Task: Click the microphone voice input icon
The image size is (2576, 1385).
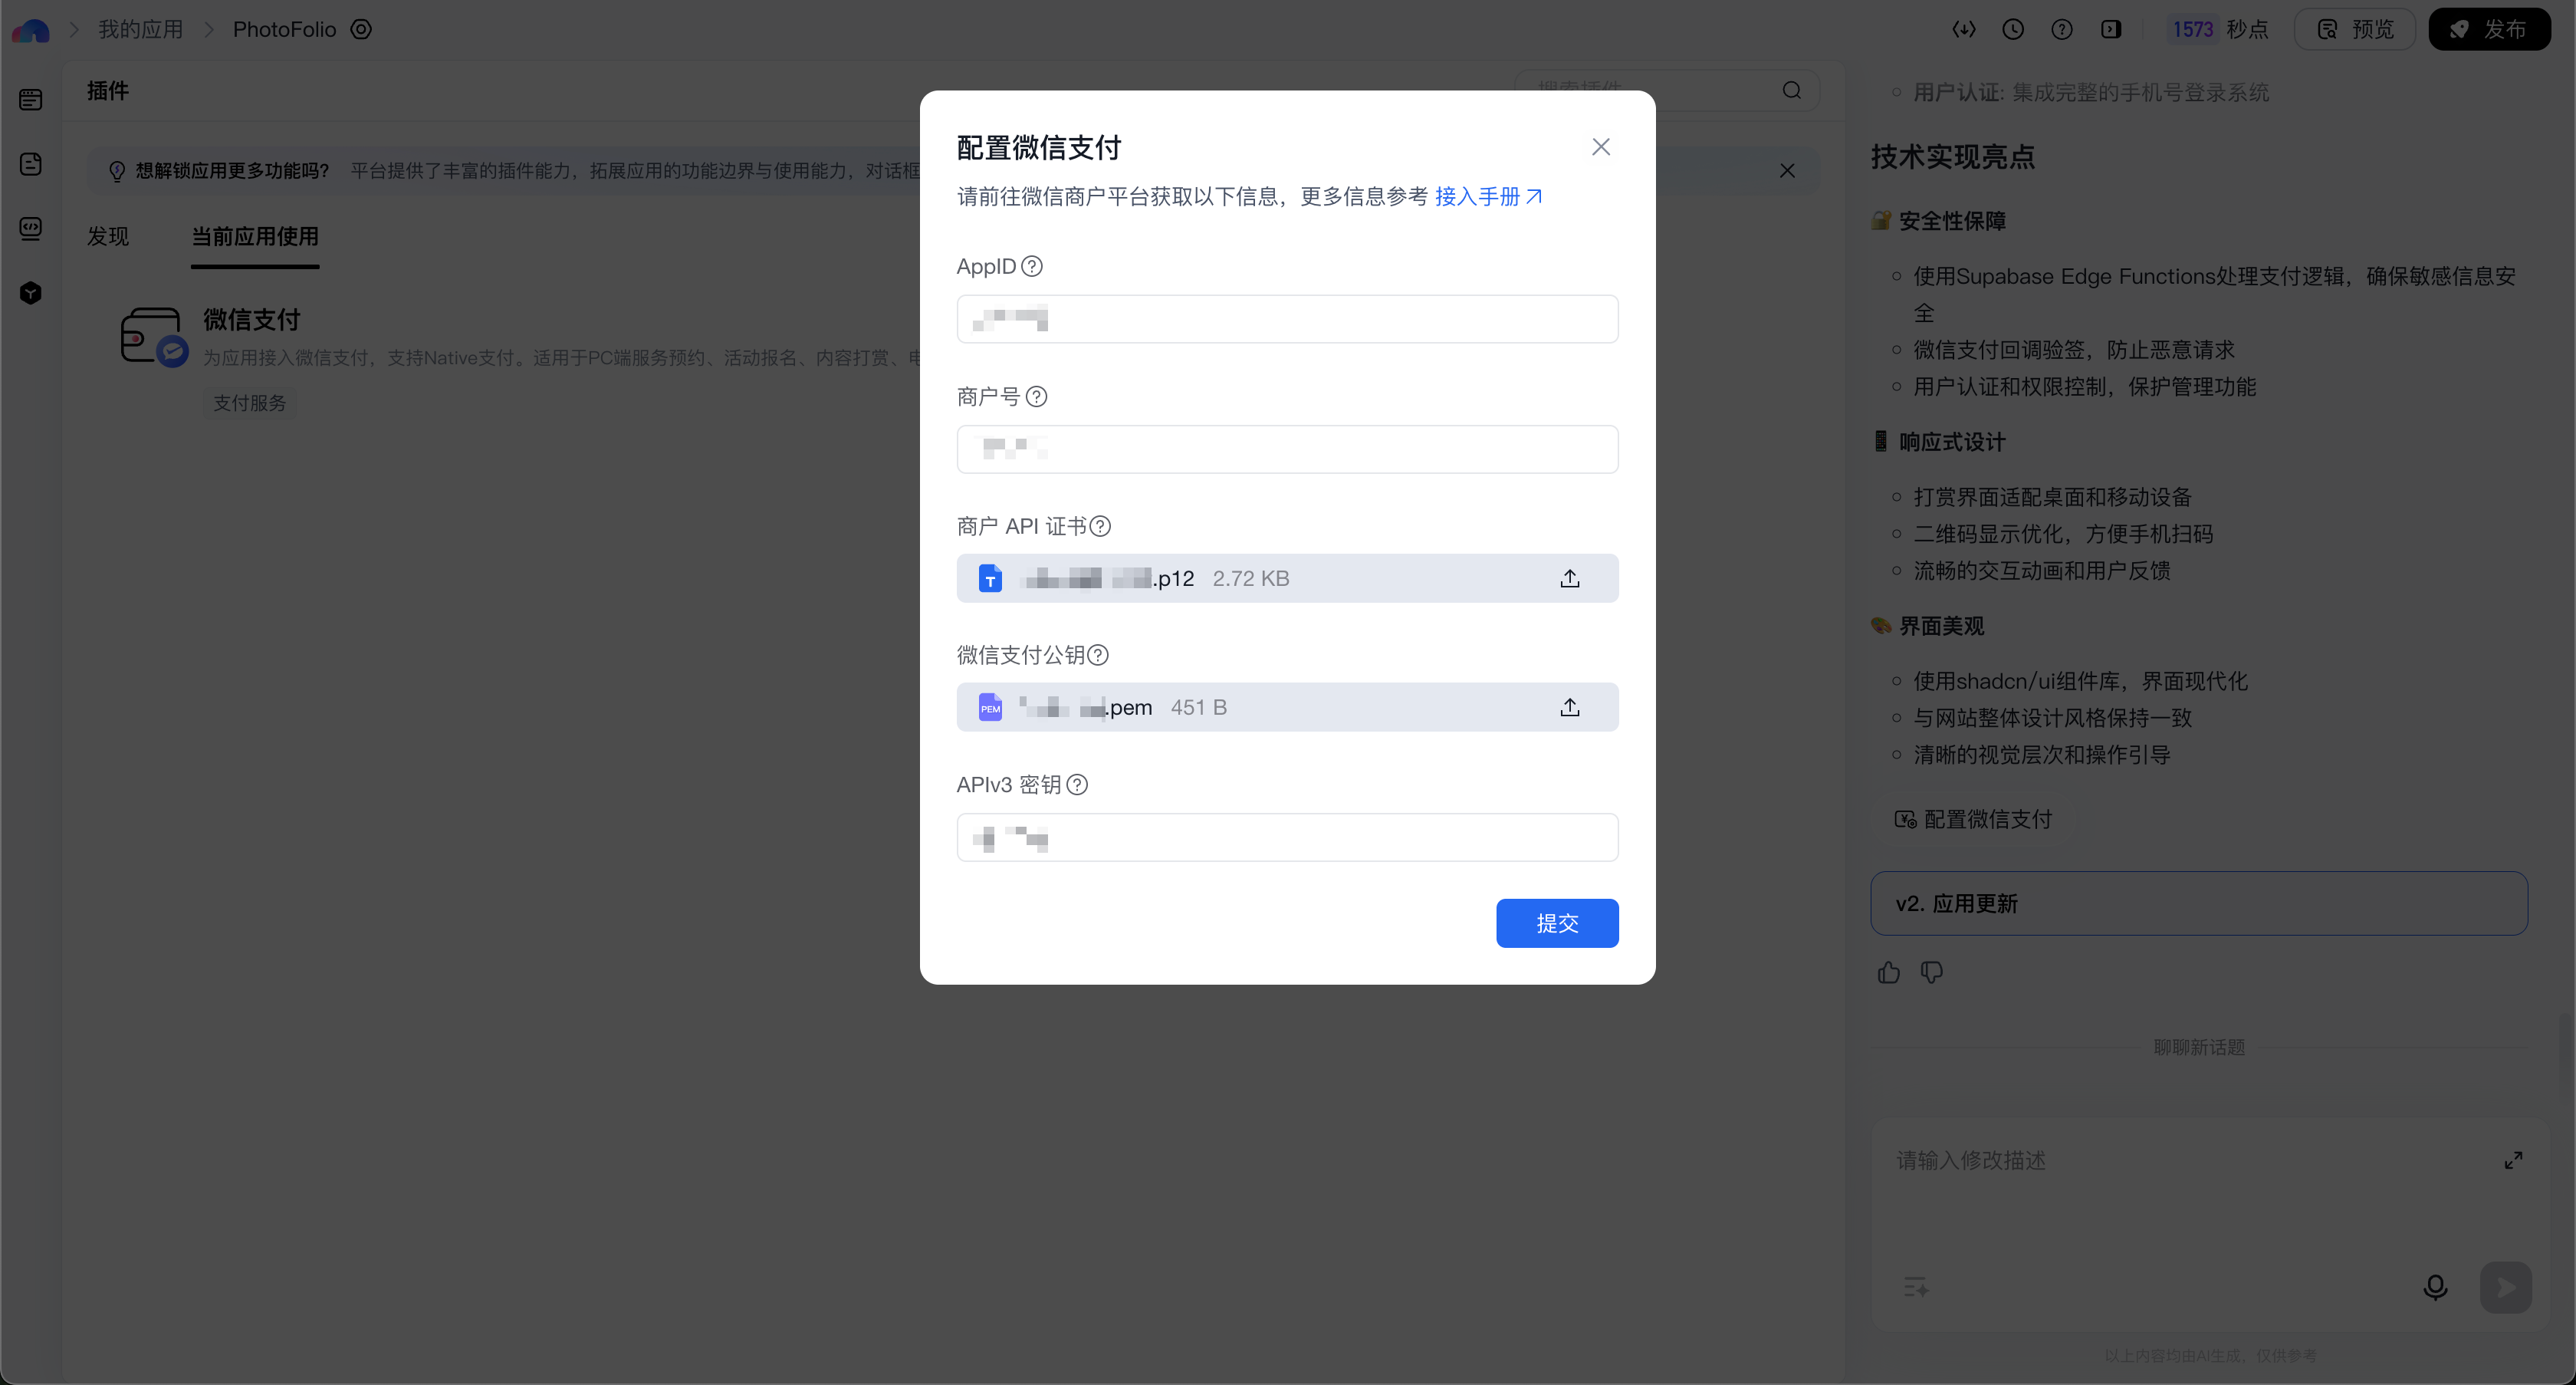Action: coord(2434,1287)
